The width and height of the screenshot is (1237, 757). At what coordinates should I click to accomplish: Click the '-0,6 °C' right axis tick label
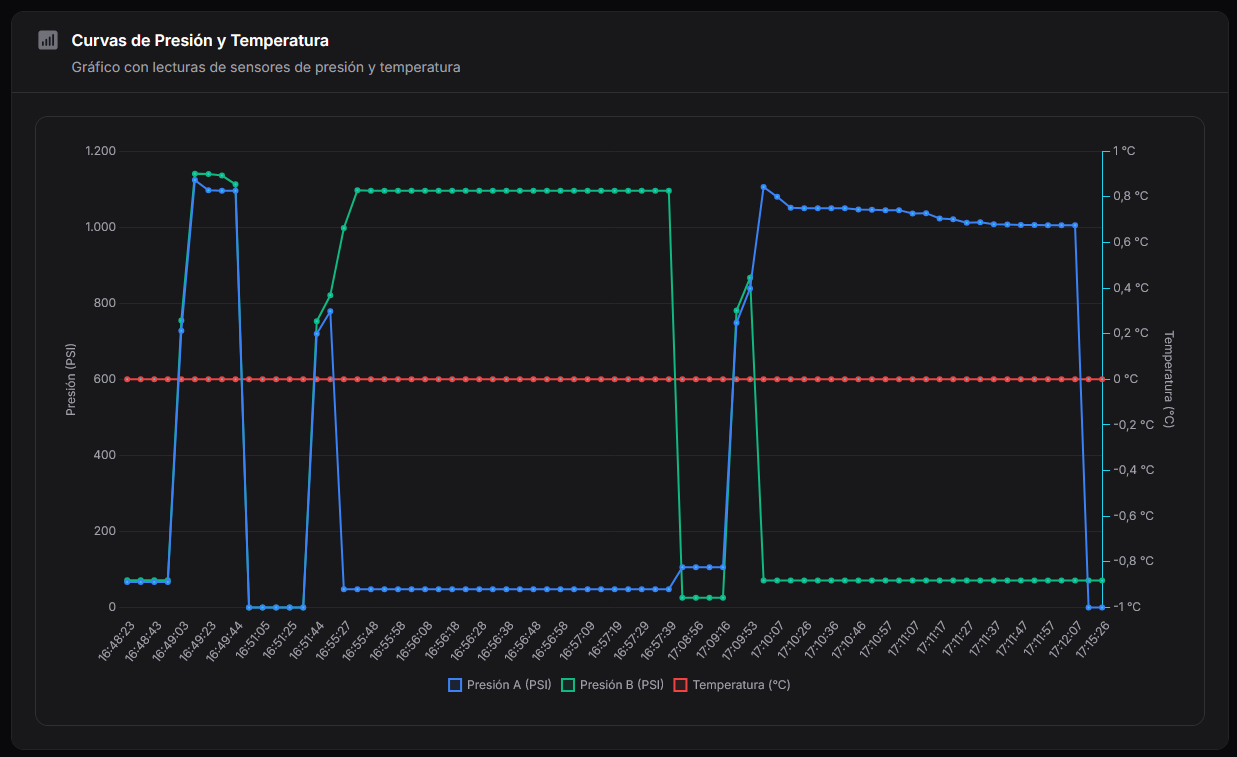tap(1132, 516)
